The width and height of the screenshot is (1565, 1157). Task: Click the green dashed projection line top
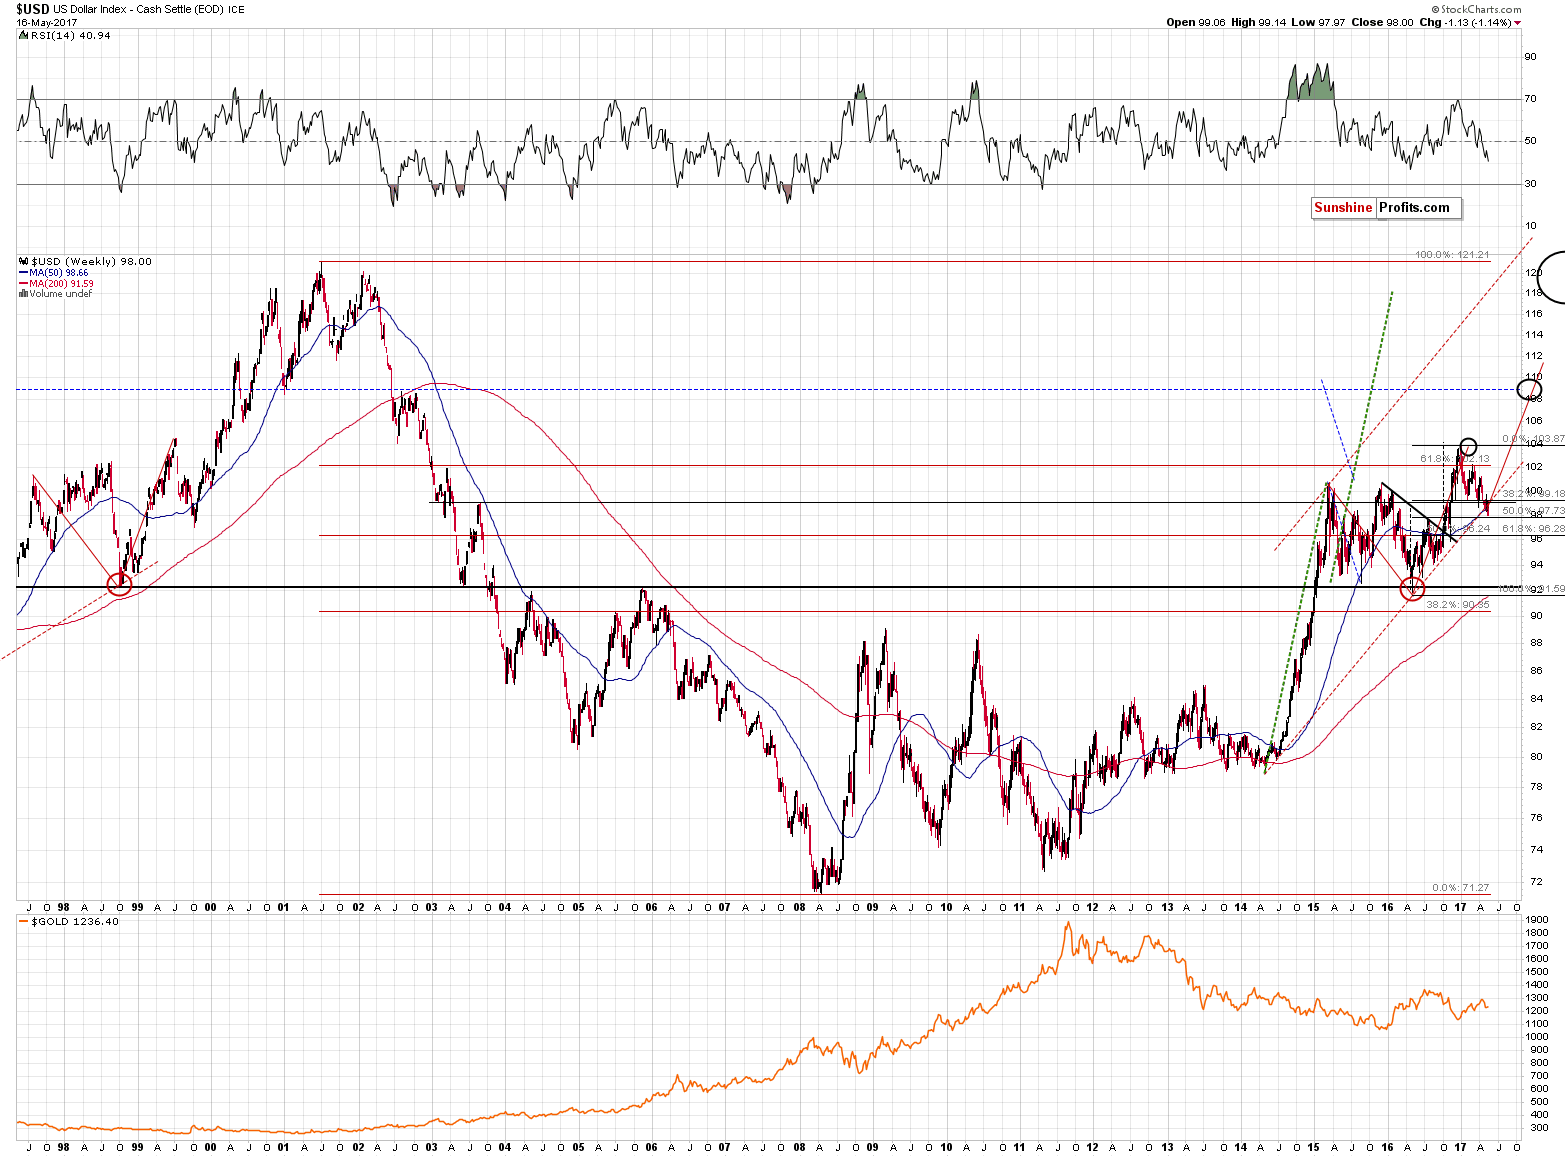point(1391,294)
